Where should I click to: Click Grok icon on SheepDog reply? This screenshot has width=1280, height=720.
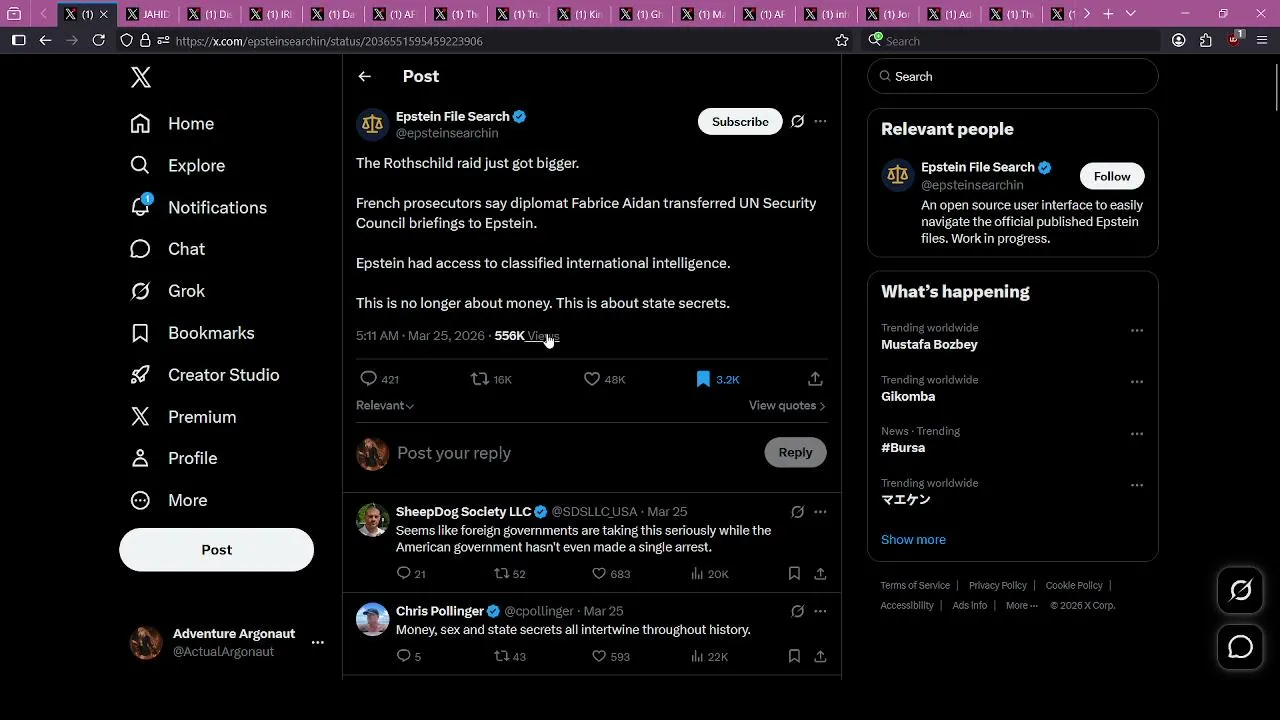tap(797, 512)
